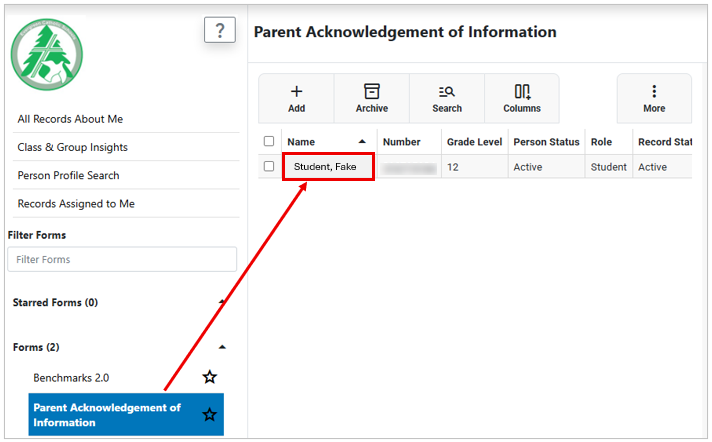Star the Benchmarks 2.0 form

[x=209, y=377]
